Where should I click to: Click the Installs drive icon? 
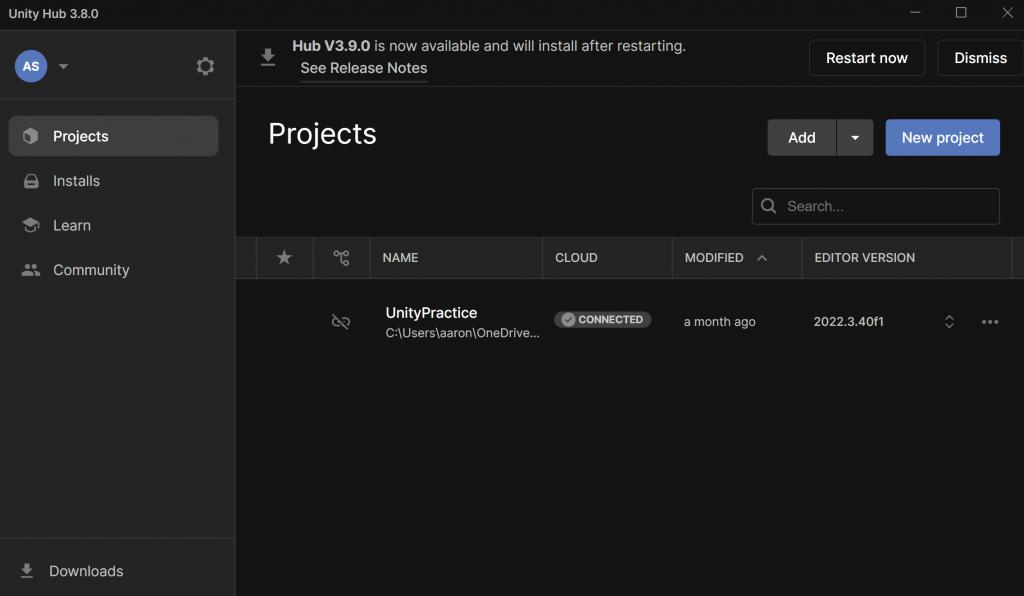pyautogui.click(x=31, y=181)
